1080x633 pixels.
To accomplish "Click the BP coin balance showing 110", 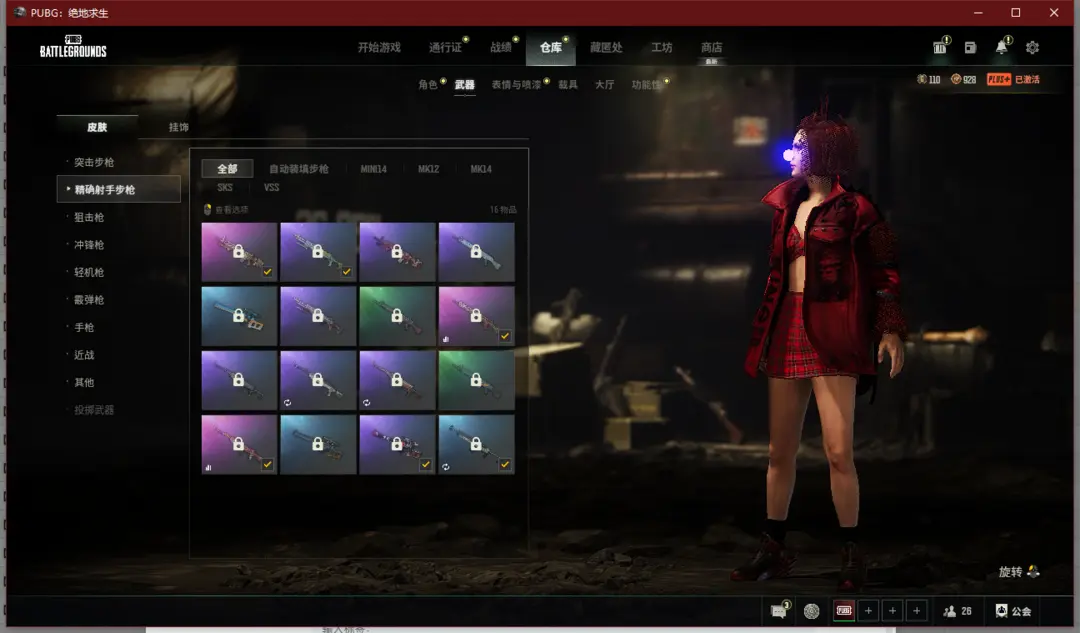I will point(928,79).
